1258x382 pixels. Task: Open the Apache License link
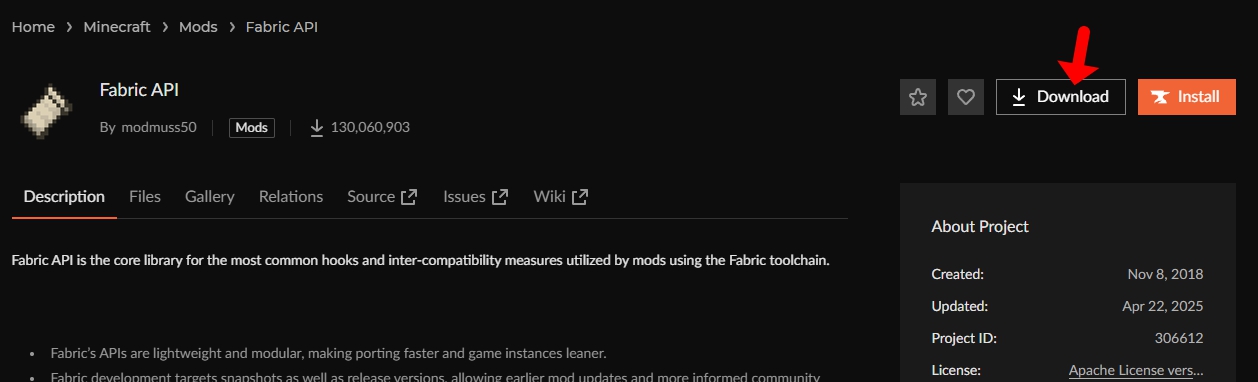tap(1136, 370)
